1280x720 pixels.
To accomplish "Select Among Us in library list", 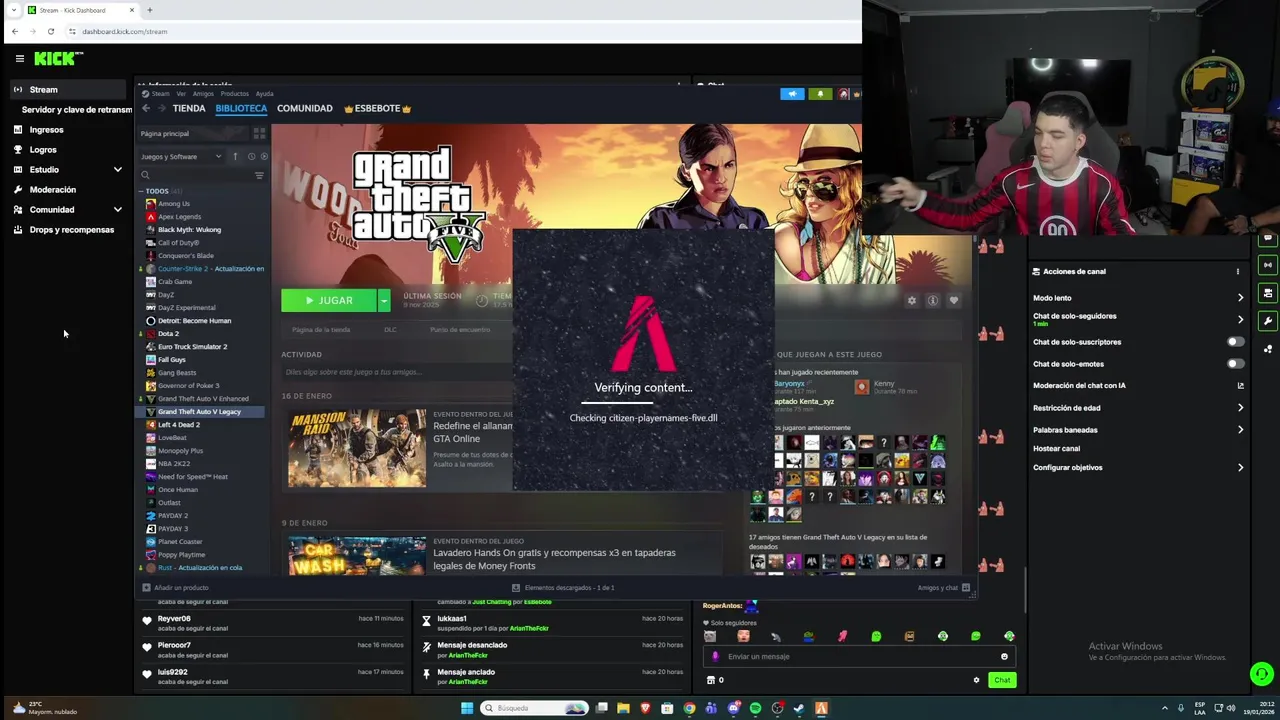I will coord(174,204).
